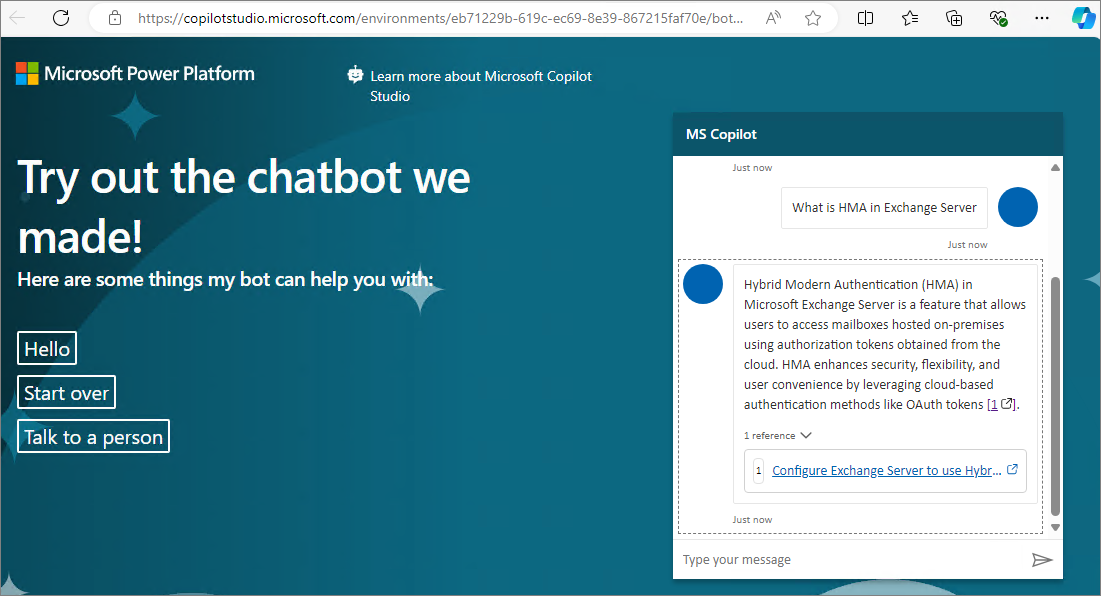Viewport: 1101px width, 596px height.
Task: Click the chat scrollbar down arrow
Action: [x=1055, y=527]
